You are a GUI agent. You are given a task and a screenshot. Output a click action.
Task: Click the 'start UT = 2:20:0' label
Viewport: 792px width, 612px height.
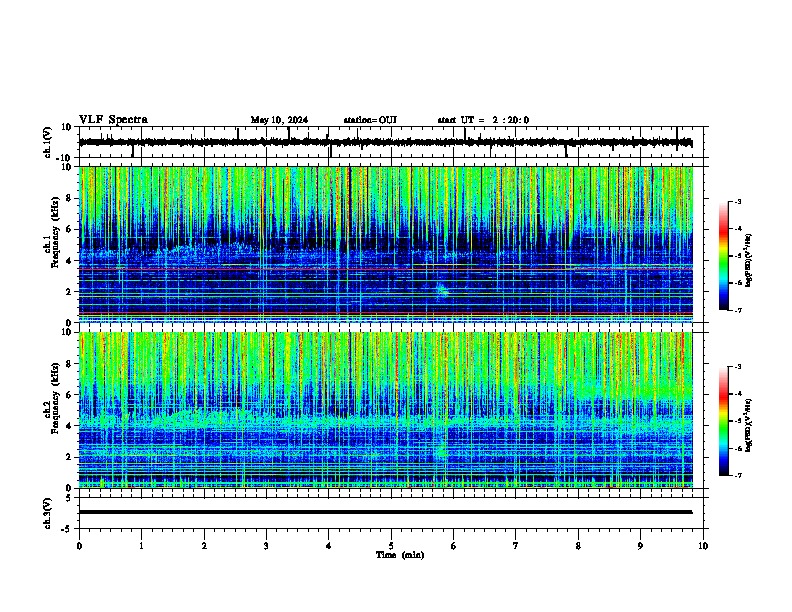click(483, 120)
